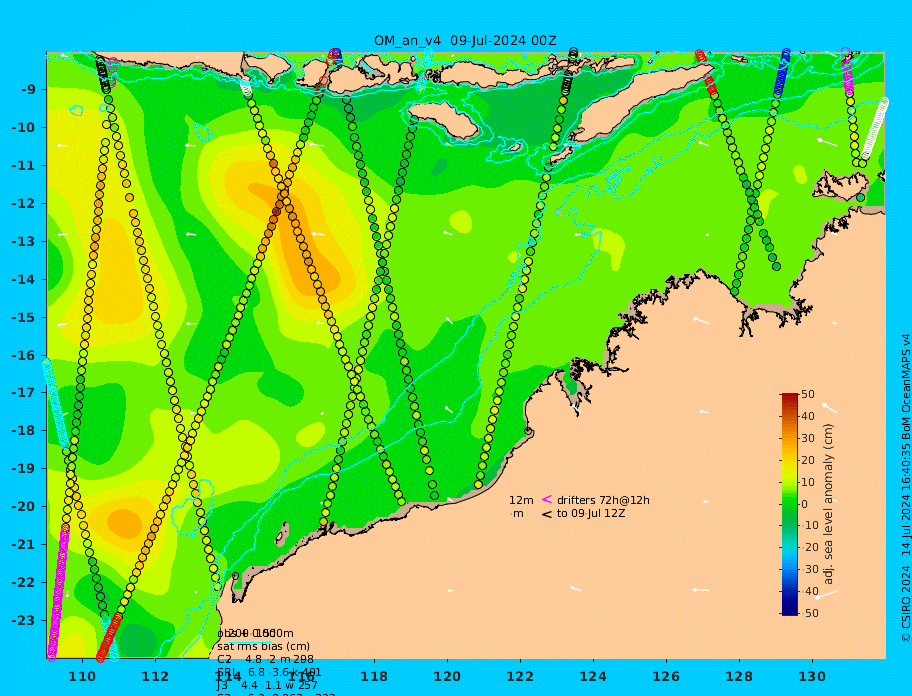Click the "adj. sea level anomaly (cm)" colorbar title
912x696 pixels.
[x=829, y=504]
